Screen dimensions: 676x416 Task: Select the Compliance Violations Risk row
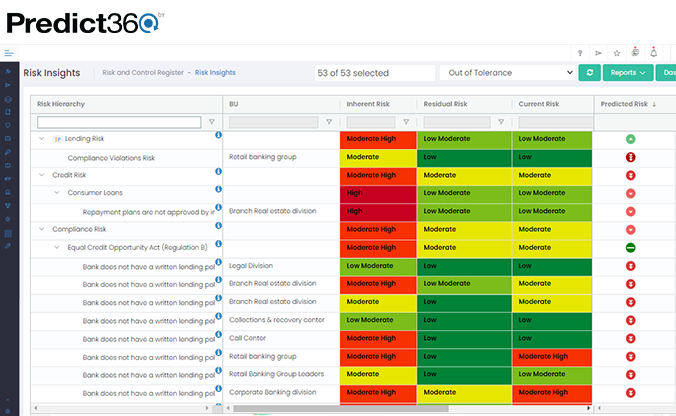pyautogui.click(x=111, y=158)
